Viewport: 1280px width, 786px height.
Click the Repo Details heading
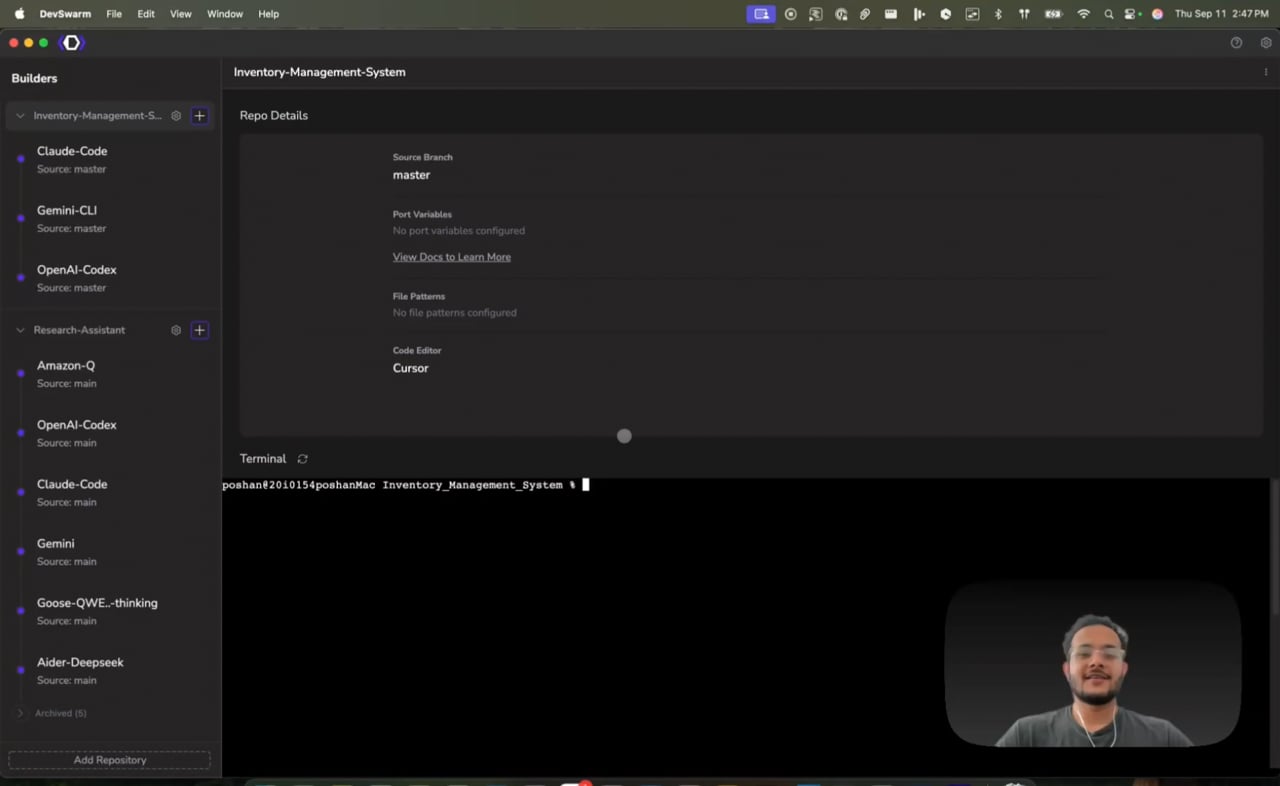tap(274, 116)
